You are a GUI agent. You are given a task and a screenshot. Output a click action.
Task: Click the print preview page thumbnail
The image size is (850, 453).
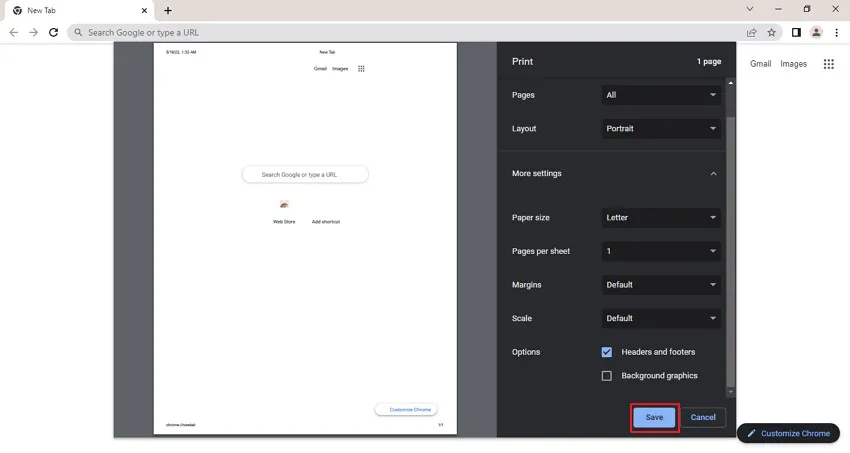coord(305,238)
